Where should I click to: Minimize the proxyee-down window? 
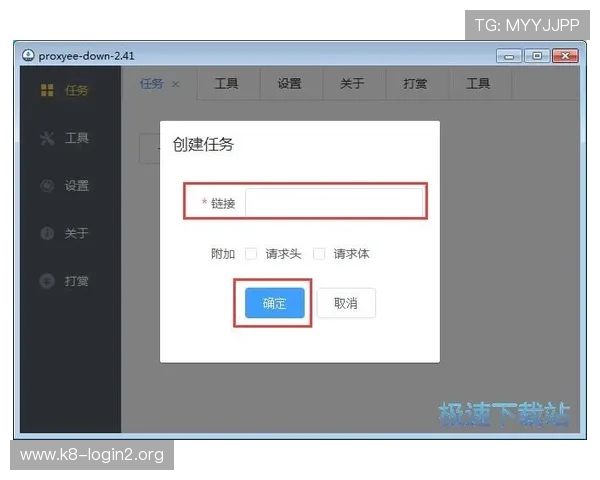pos(509,56)
